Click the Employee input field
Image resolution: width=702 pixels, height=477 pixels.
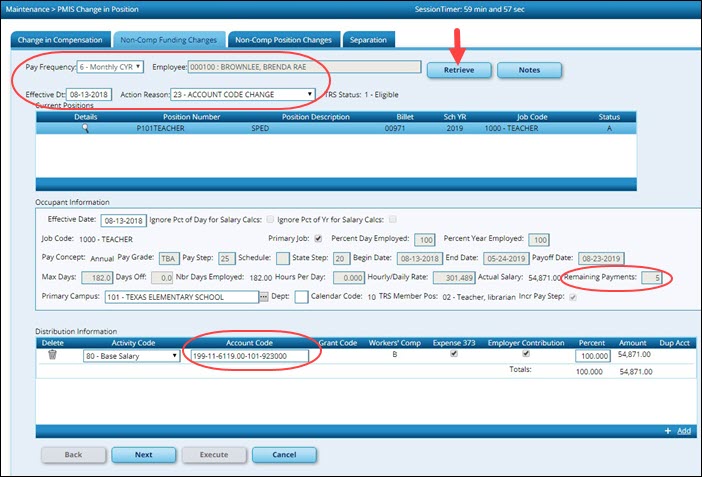click(x=304, y=67)
